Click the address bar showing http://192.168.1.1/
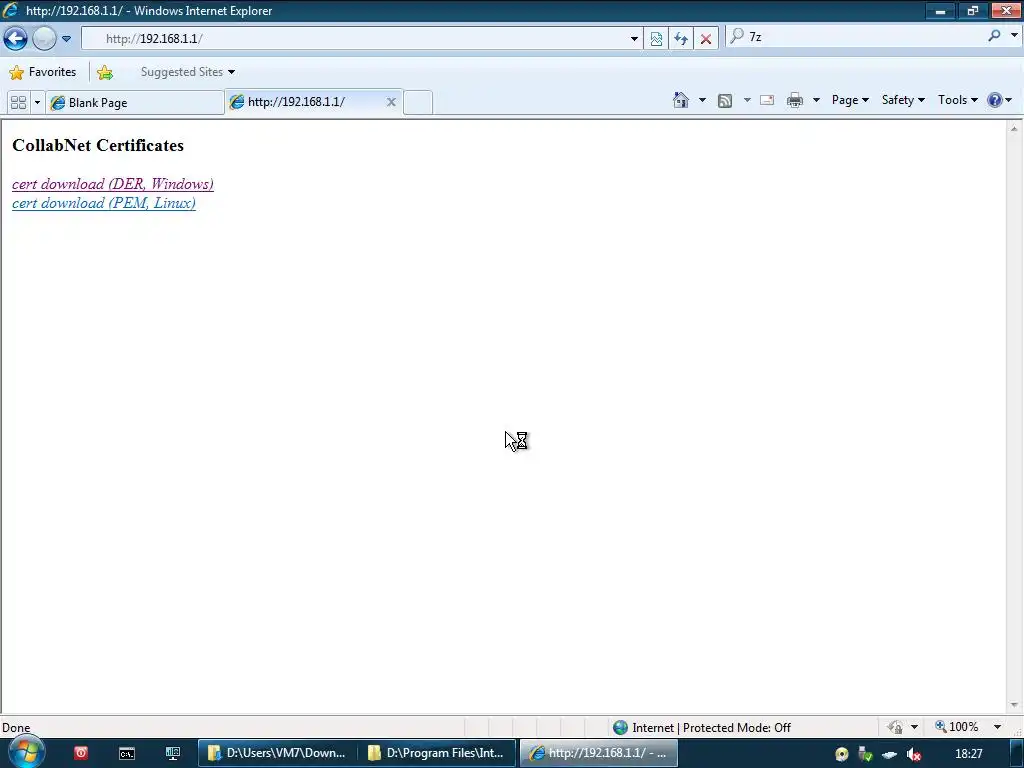Image resolution: width=1024 pixels, height=768 pixels. point(356,39)
